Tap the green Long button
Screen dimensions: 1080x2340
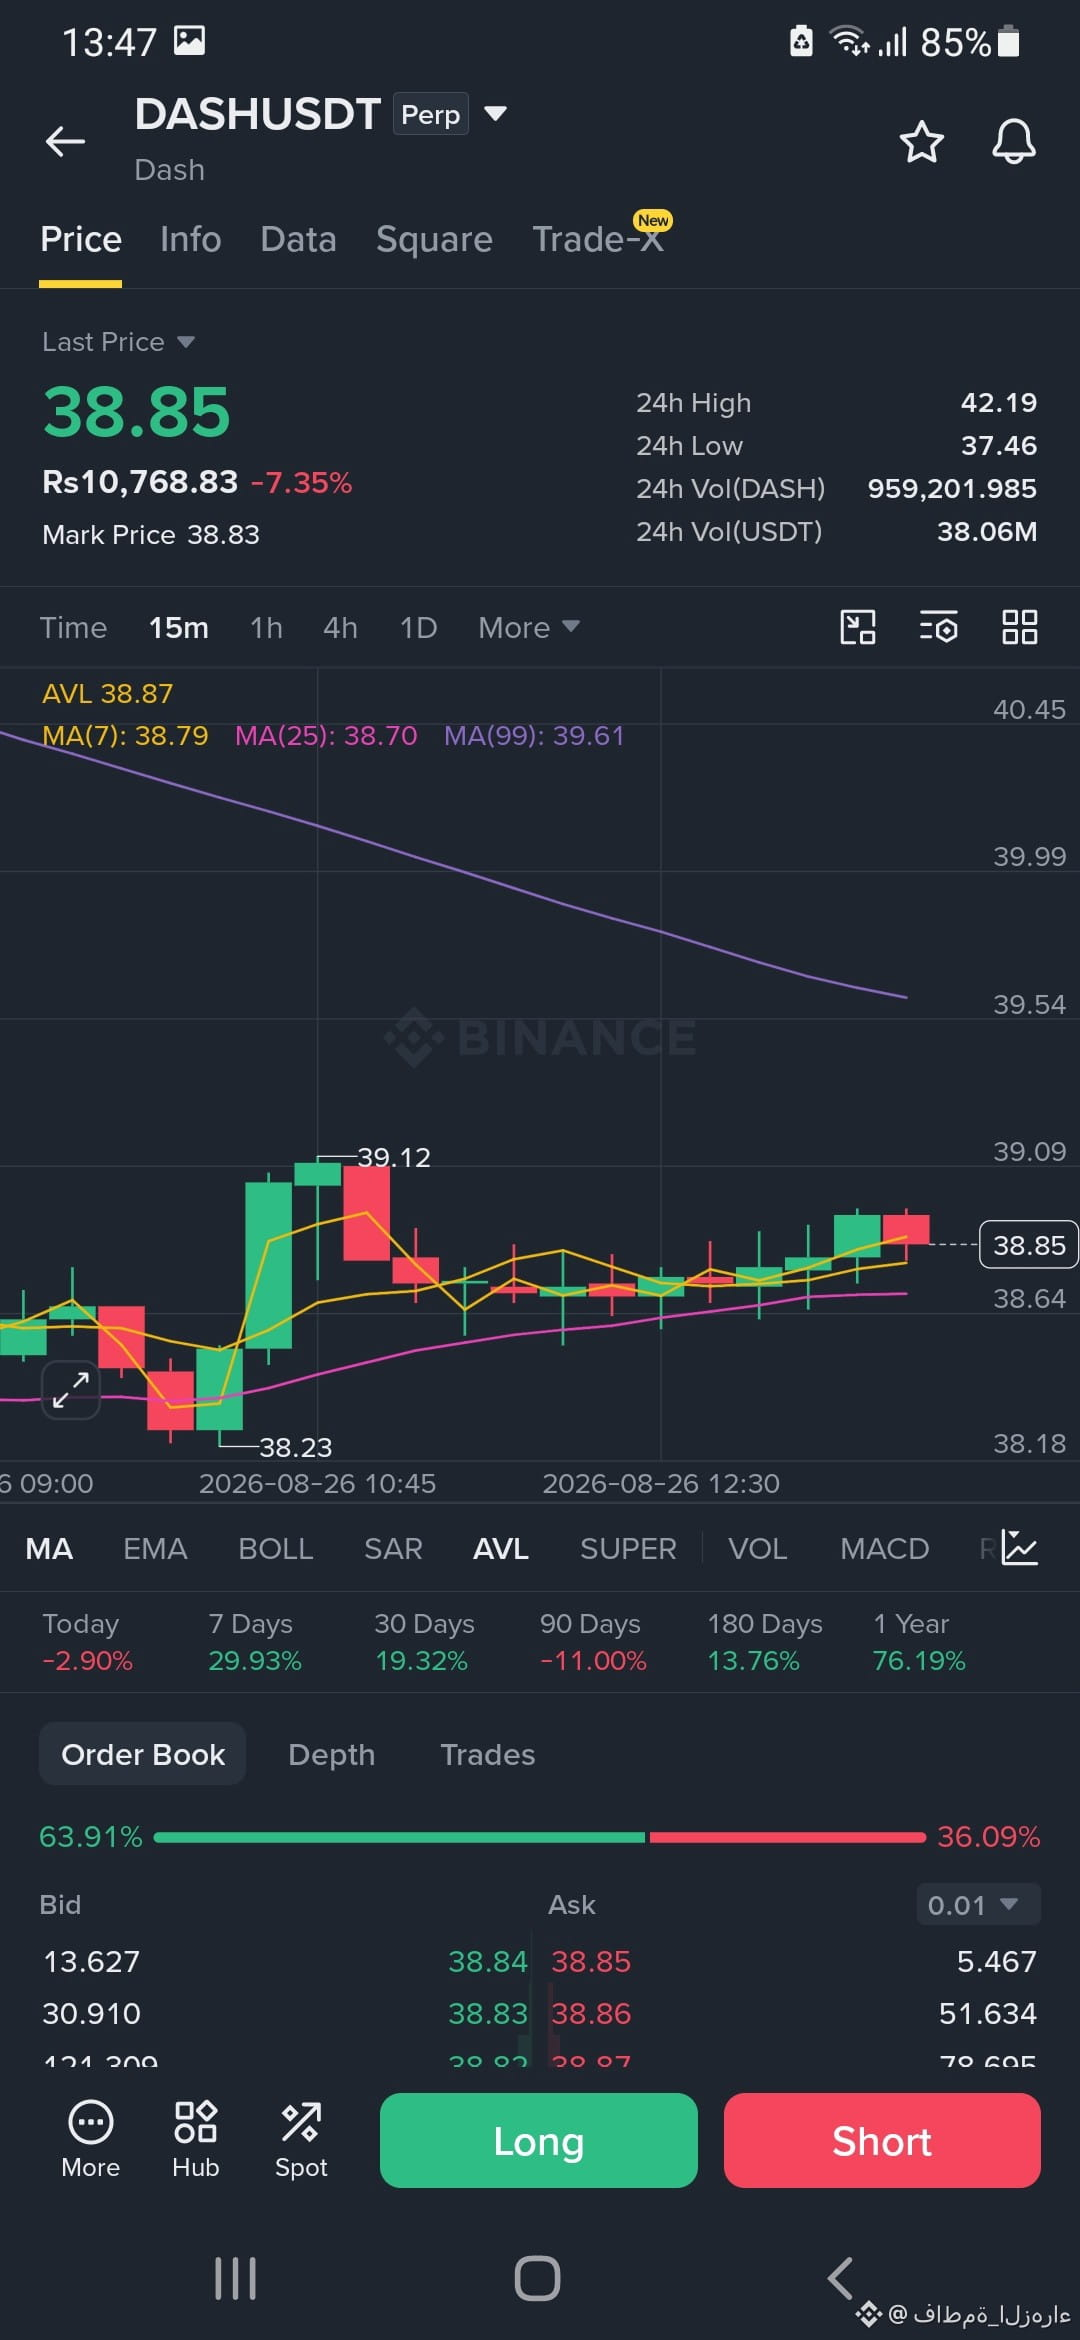pyautogui.click(x=538, y=2140)
